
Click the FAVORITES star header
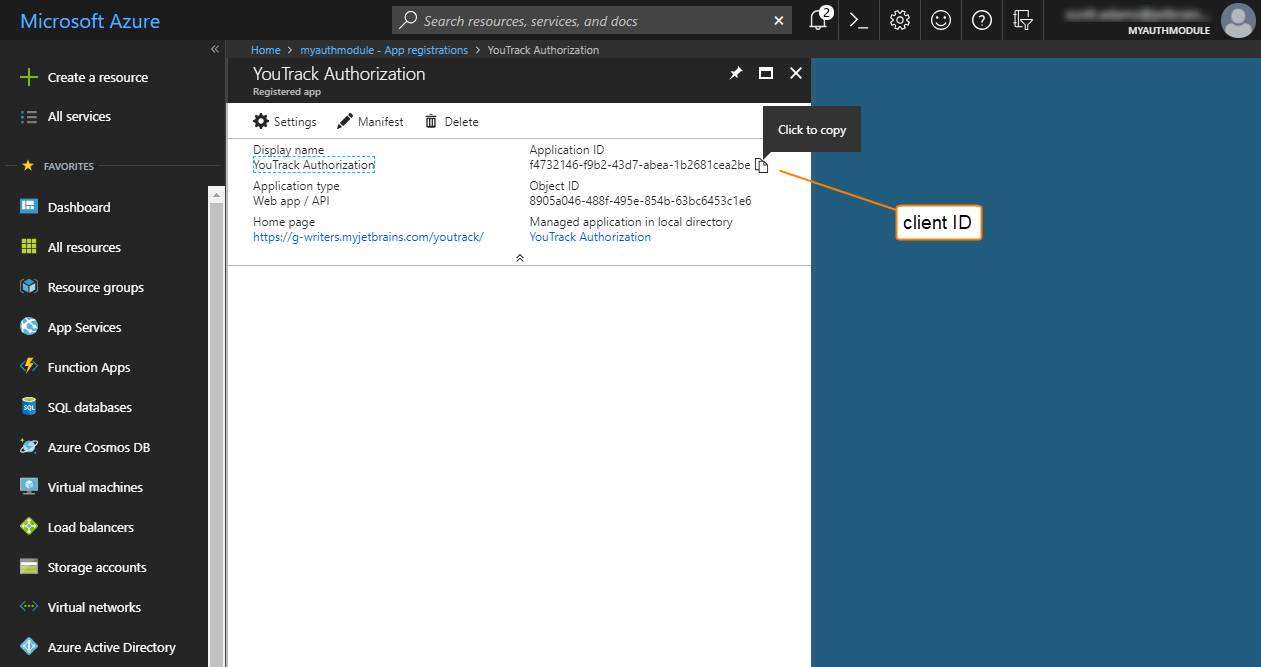pyautogui.click(x=58, y=166)
